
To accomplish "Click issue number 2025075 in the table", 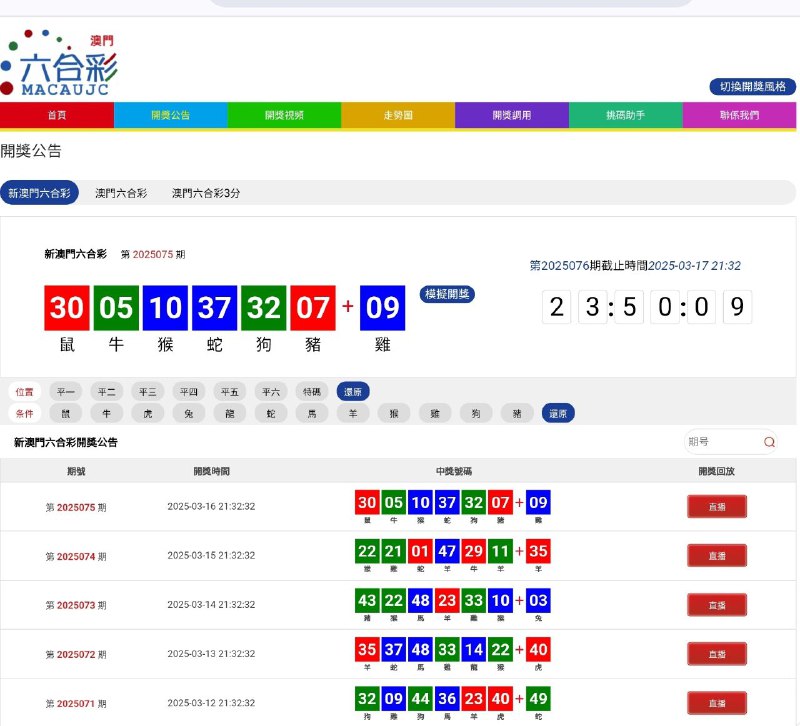I will 76,507.
